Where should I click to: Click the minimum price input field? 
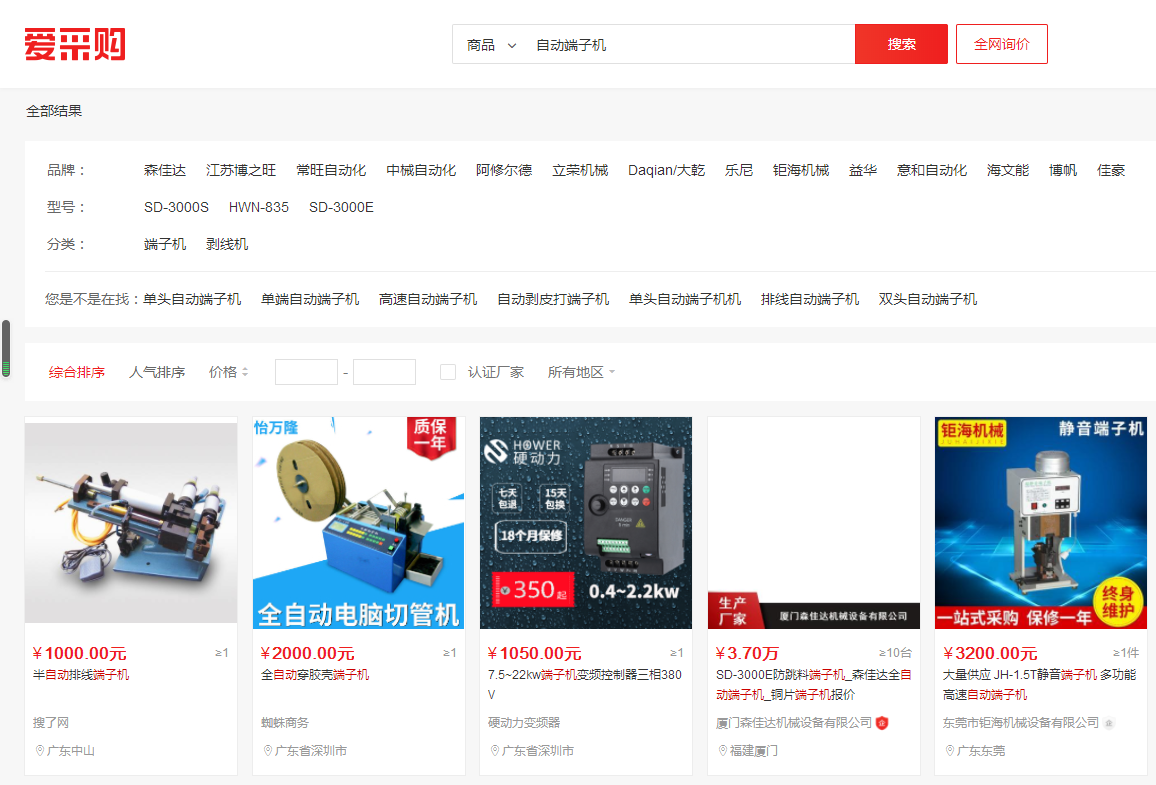pyautogui.click(x=306, y=372)
